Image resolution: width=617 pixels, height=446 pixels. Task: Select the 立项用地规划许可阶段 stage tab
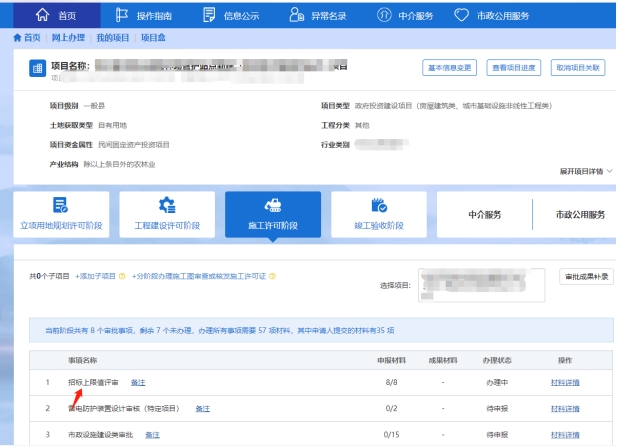61,214
